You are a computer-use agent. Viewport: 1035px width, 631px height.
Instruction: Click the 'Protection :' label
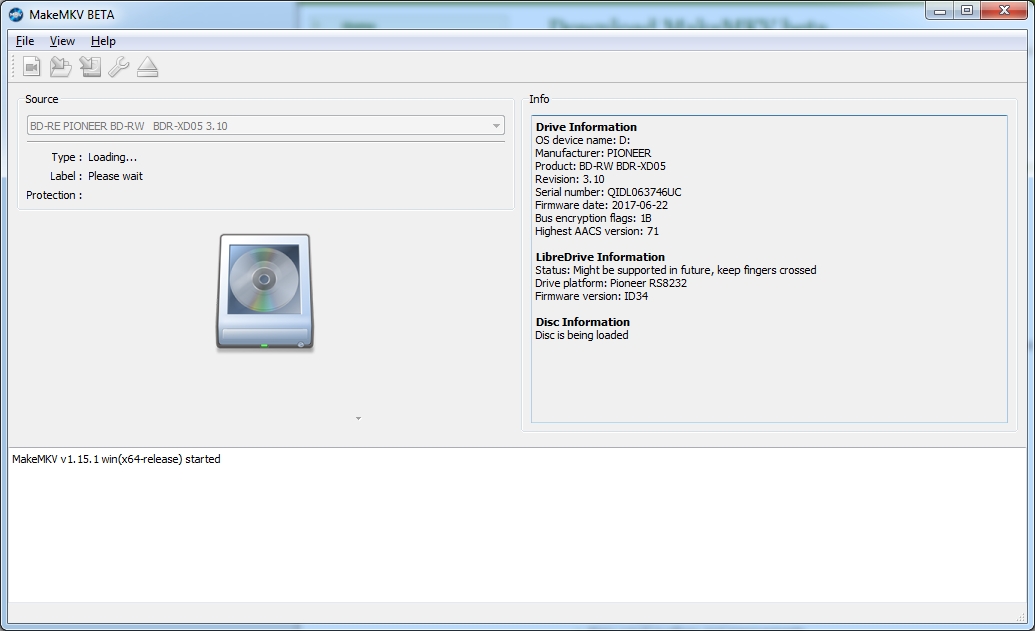(54, 195)
